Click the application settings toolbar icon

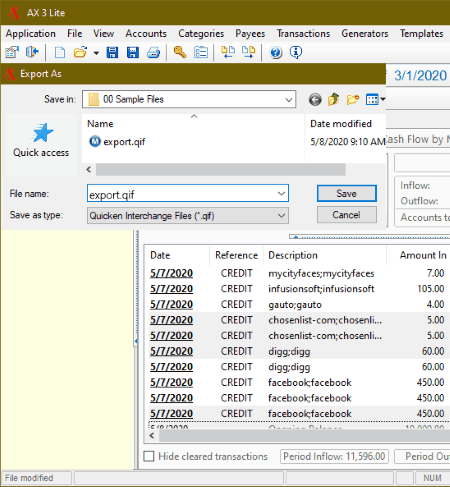point(12,52)
